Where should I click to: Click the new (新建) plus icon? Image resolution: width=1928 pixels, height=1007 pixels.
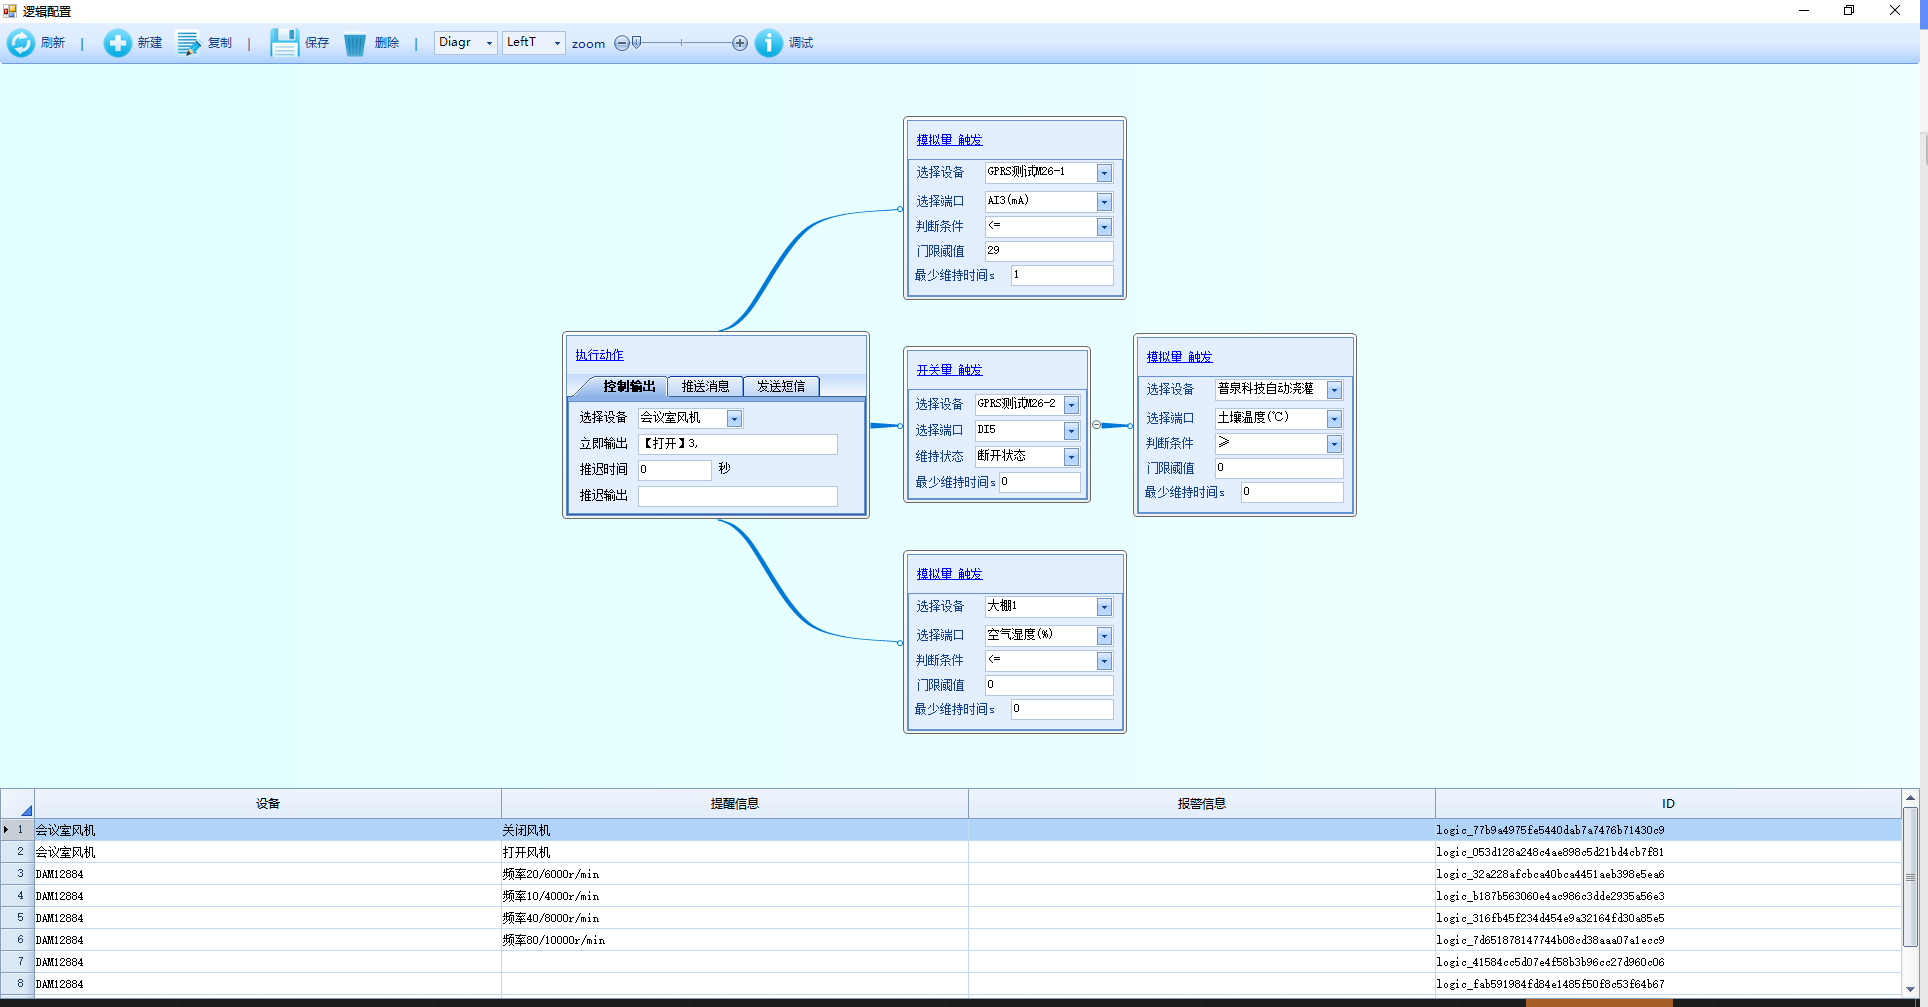click(x=117, y=43)
